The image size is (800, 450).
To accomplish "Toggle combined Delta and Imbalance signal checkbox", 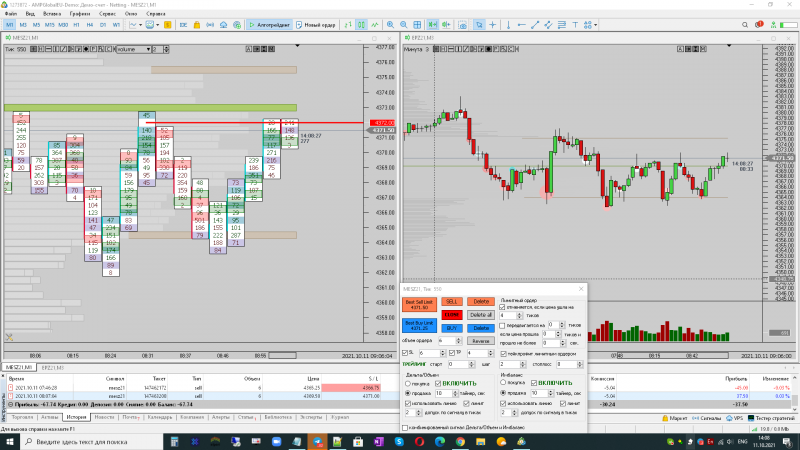I will click(405, 428).
